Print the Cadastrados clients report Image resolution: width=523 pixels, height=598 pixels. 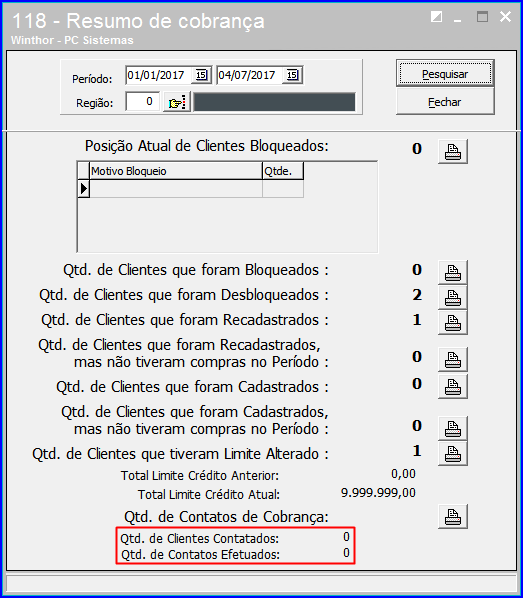click(x=453, y=386)
